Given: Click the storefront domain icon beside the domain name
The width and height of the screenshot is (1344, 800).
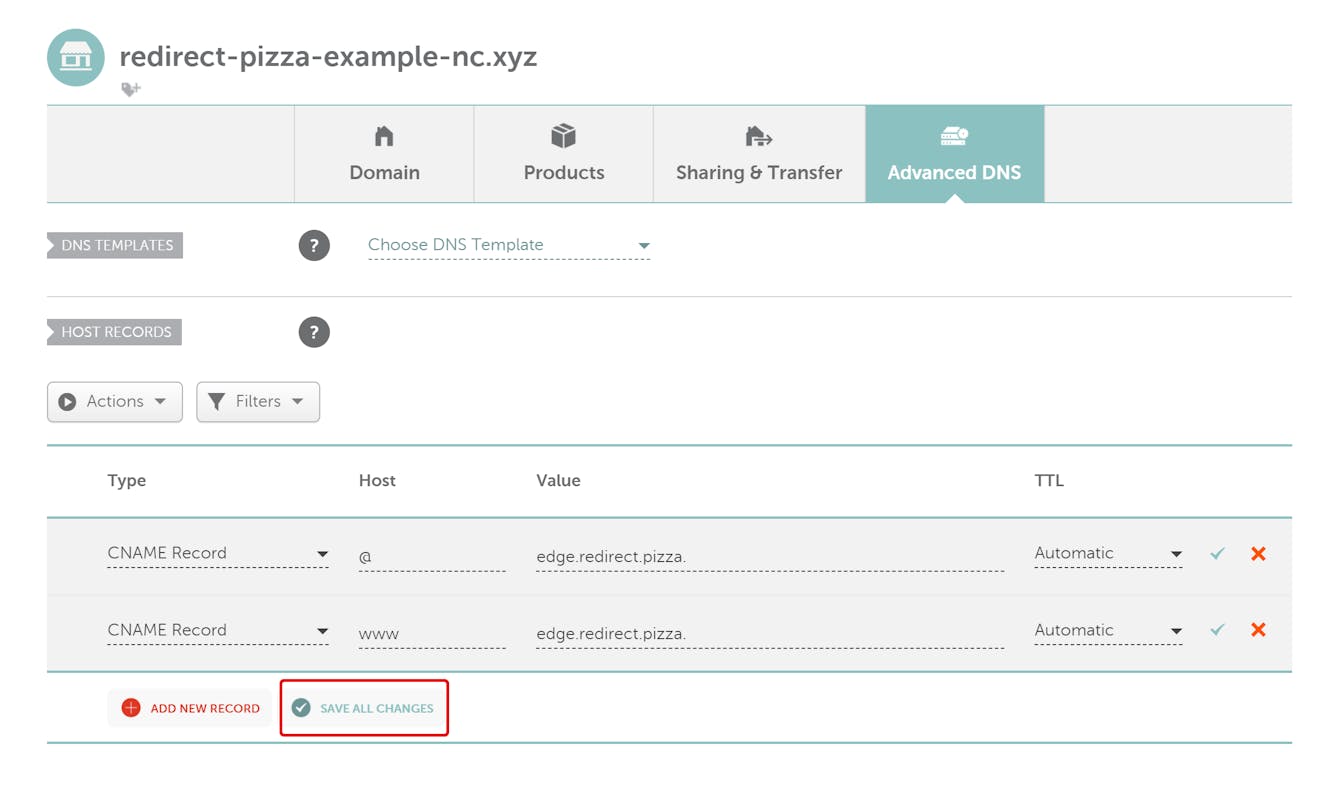Looking at the screenshot, I should 75,57.
